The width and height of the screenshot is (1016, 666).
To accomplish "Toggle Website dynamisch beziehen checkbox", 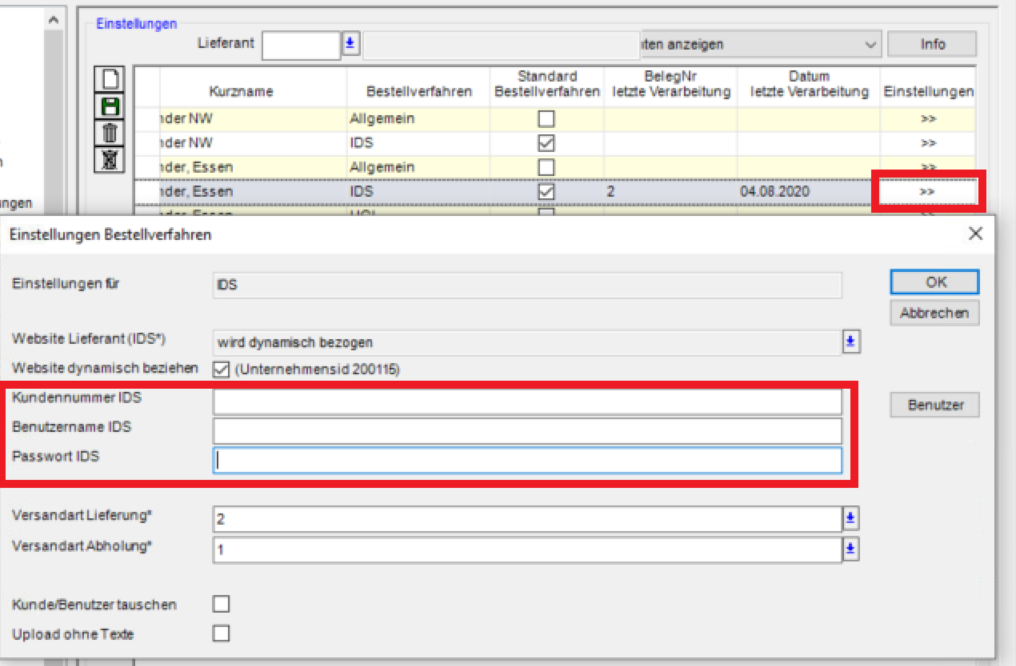I will (222, 369).
